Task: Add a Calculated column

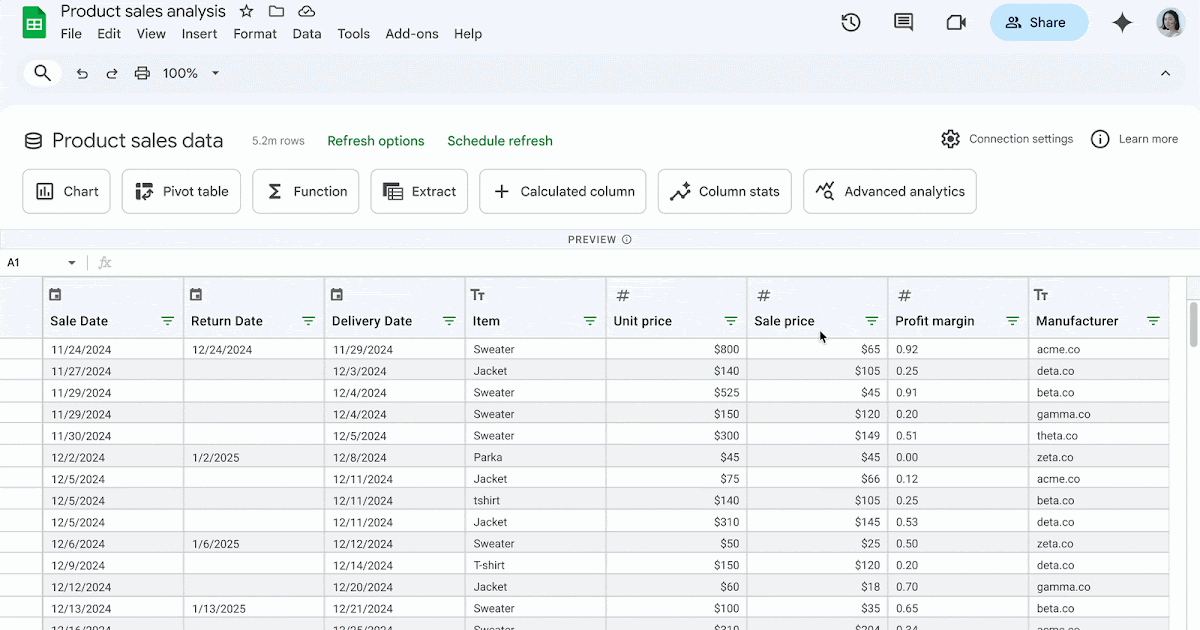Action: [562, 191]
